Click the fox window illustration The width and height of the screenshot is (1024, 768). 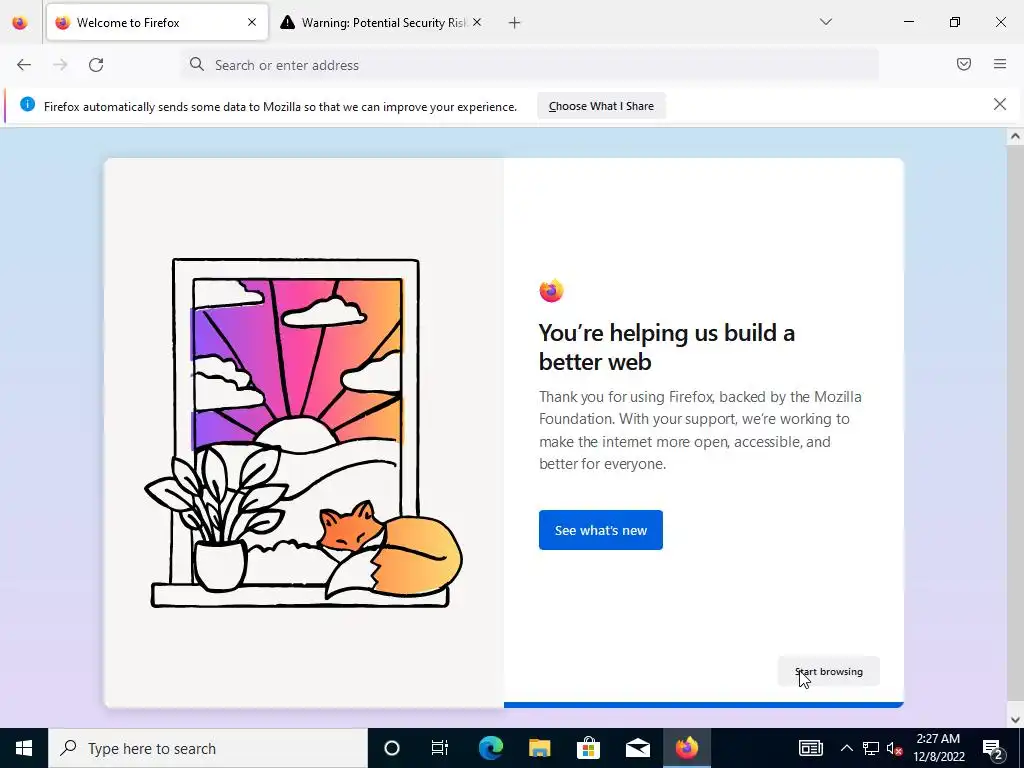pos(303,433)
